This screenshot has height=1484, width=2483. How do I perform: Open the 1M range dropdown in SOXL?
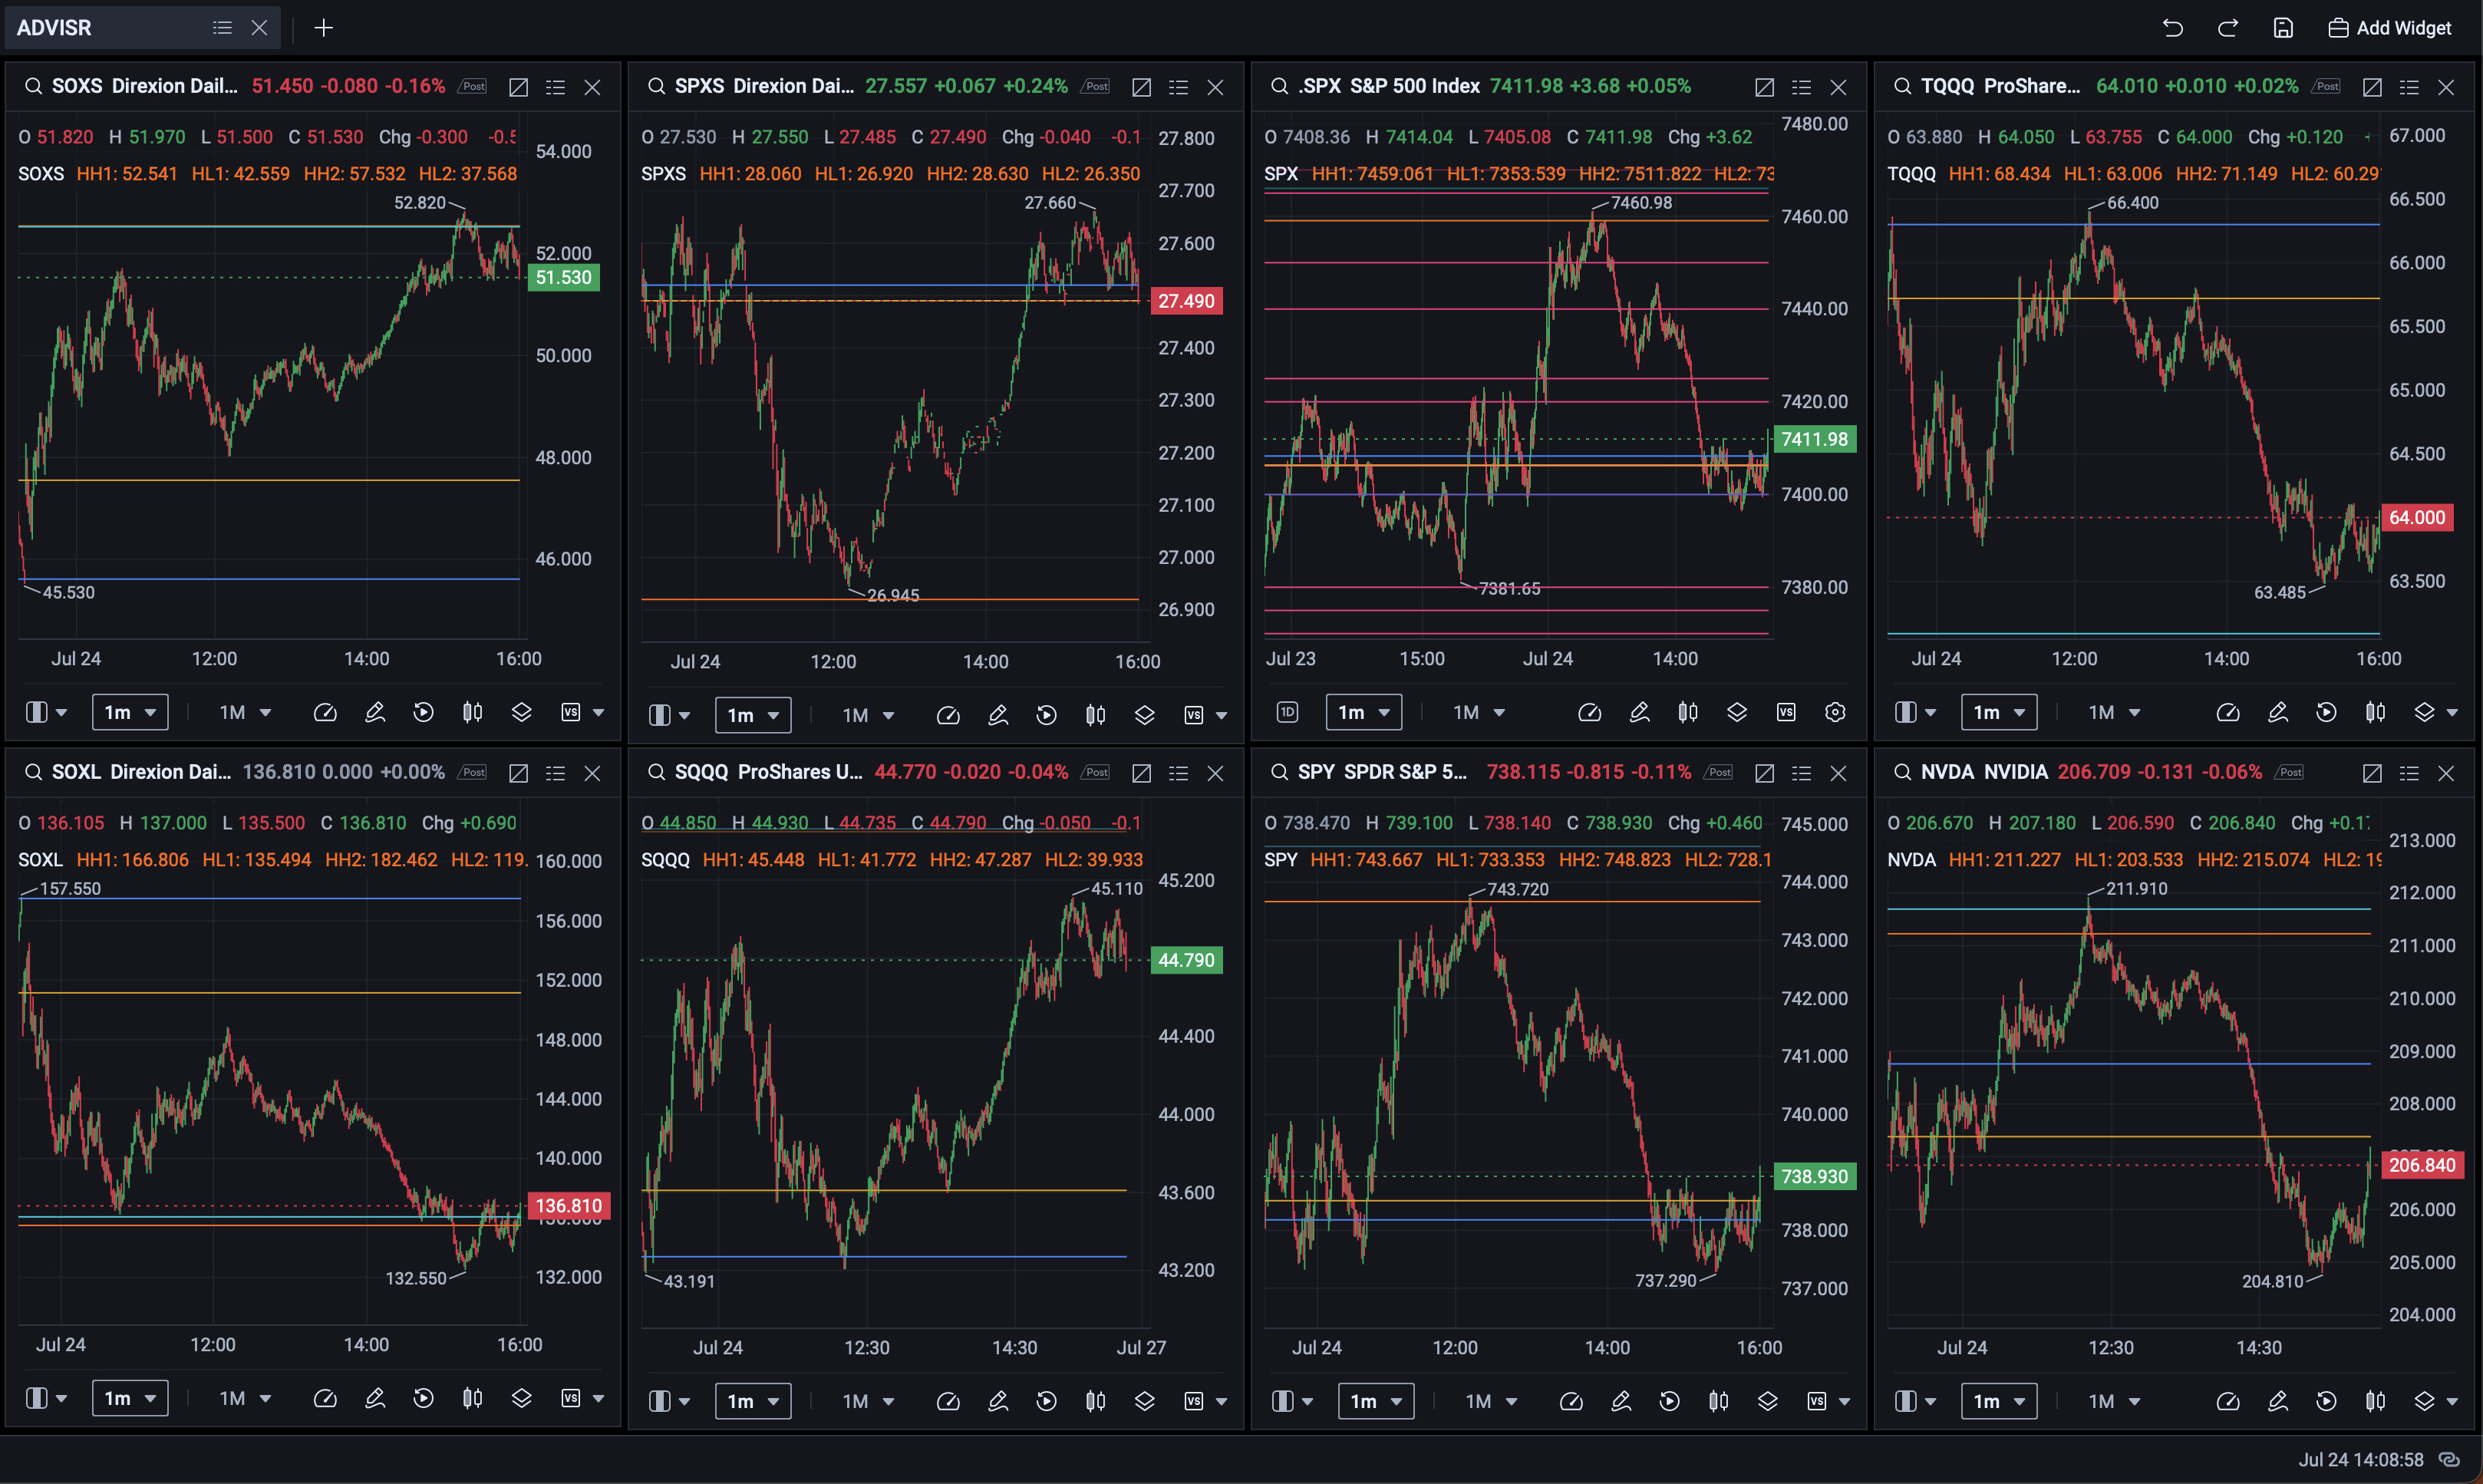point(245,1398)
